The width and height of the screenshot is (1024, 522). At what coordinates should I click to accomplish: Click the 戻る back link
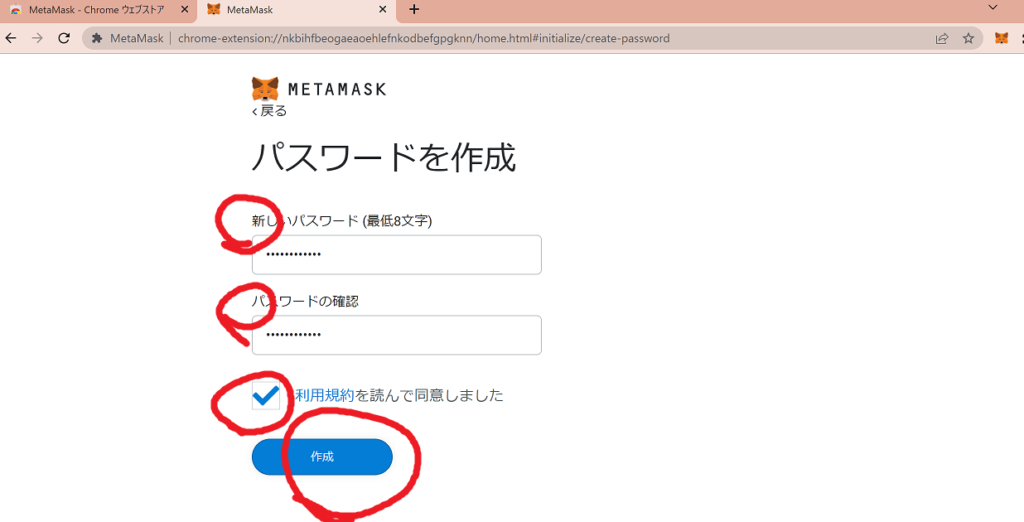[x=270, y=111]
